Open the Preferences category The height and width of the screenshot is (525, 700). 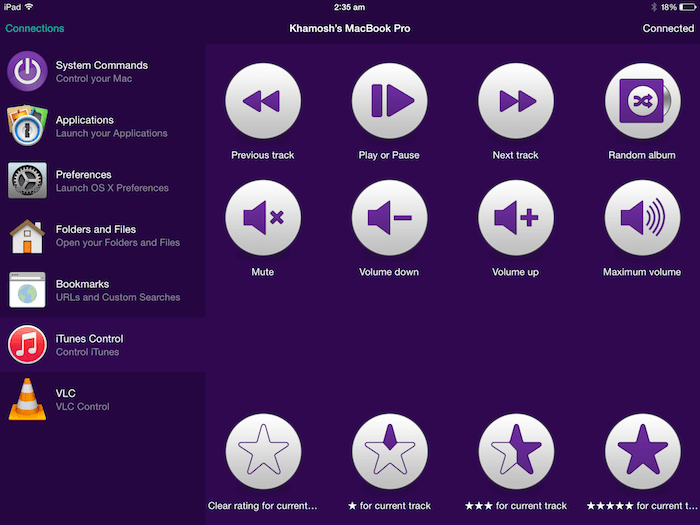(x=102, y=181)
